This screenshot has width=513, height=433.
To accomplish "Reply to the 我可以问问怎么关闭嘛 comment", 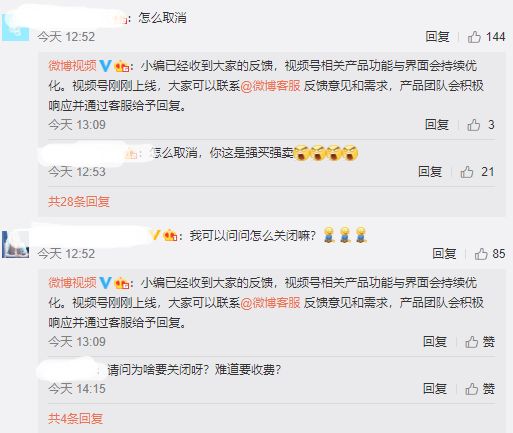I will pos(444,254).
